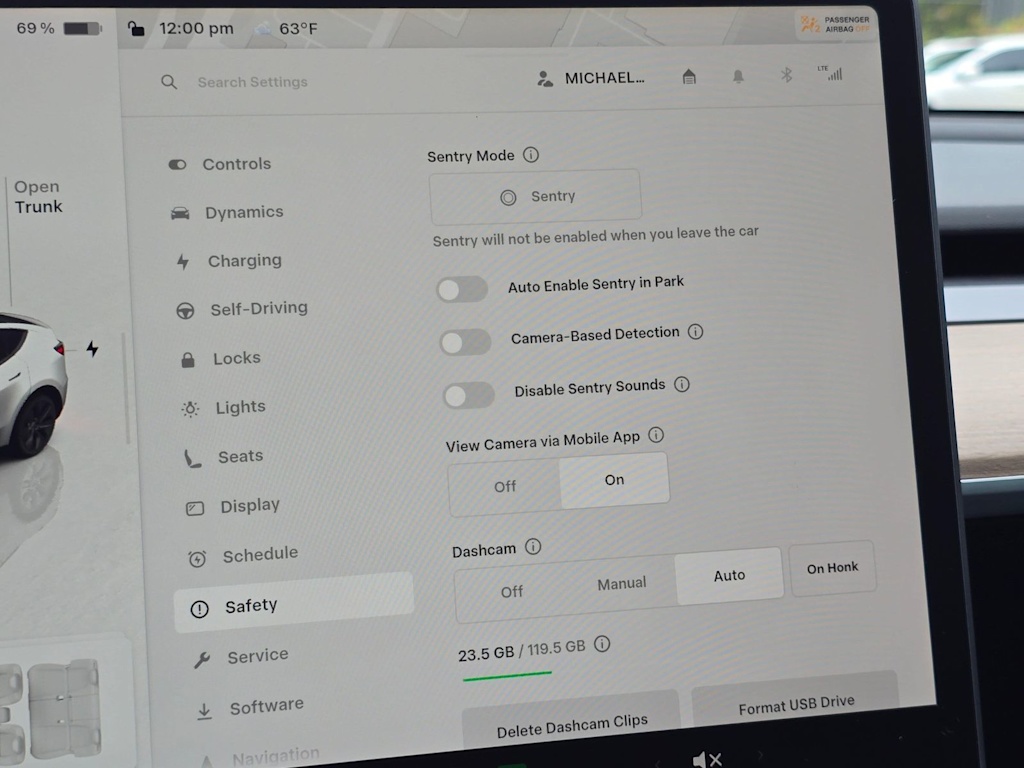This screenshot has width=1024, height=768.
Task: Open the notifications bell
Action: 738,76
